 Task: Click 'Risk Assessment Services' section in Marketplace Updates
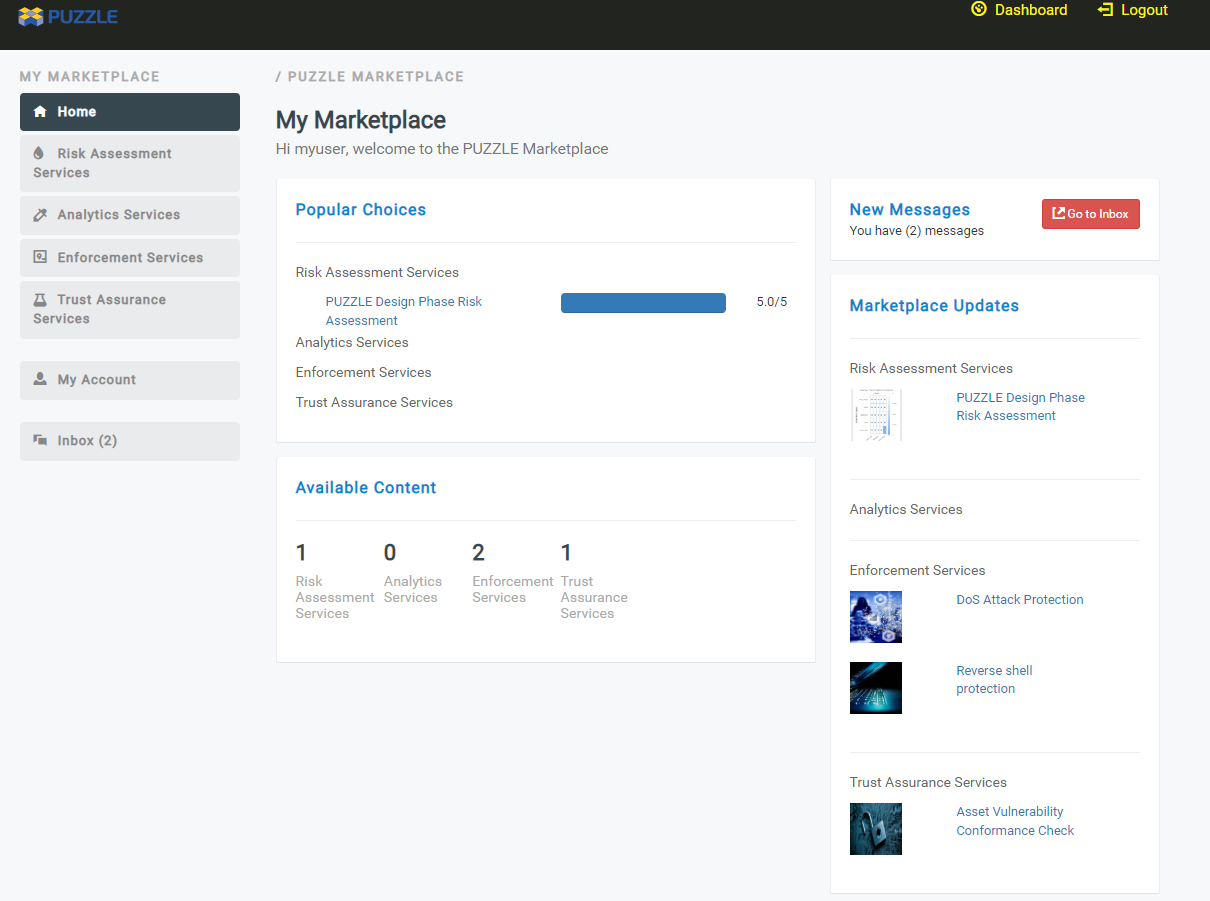point(931,369)
